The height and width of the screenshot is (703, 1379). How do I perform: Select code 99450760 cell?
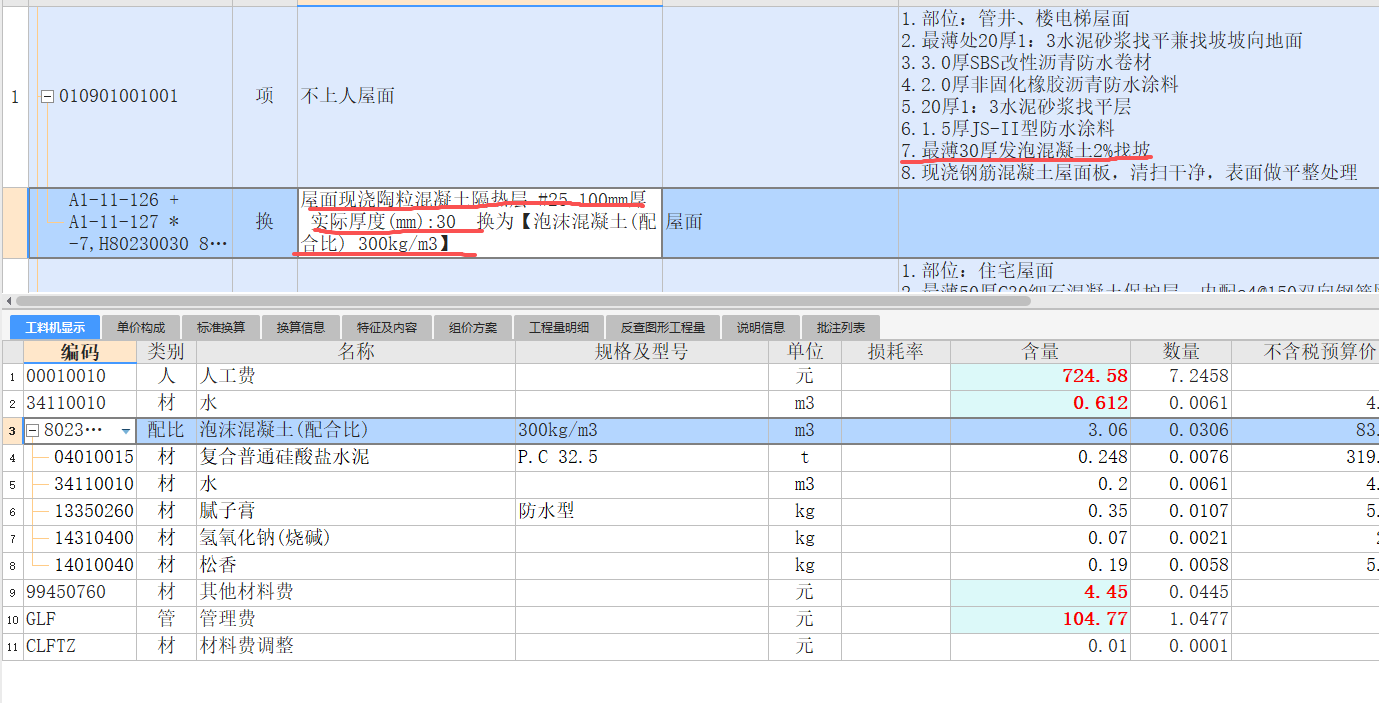coord(80,593)
